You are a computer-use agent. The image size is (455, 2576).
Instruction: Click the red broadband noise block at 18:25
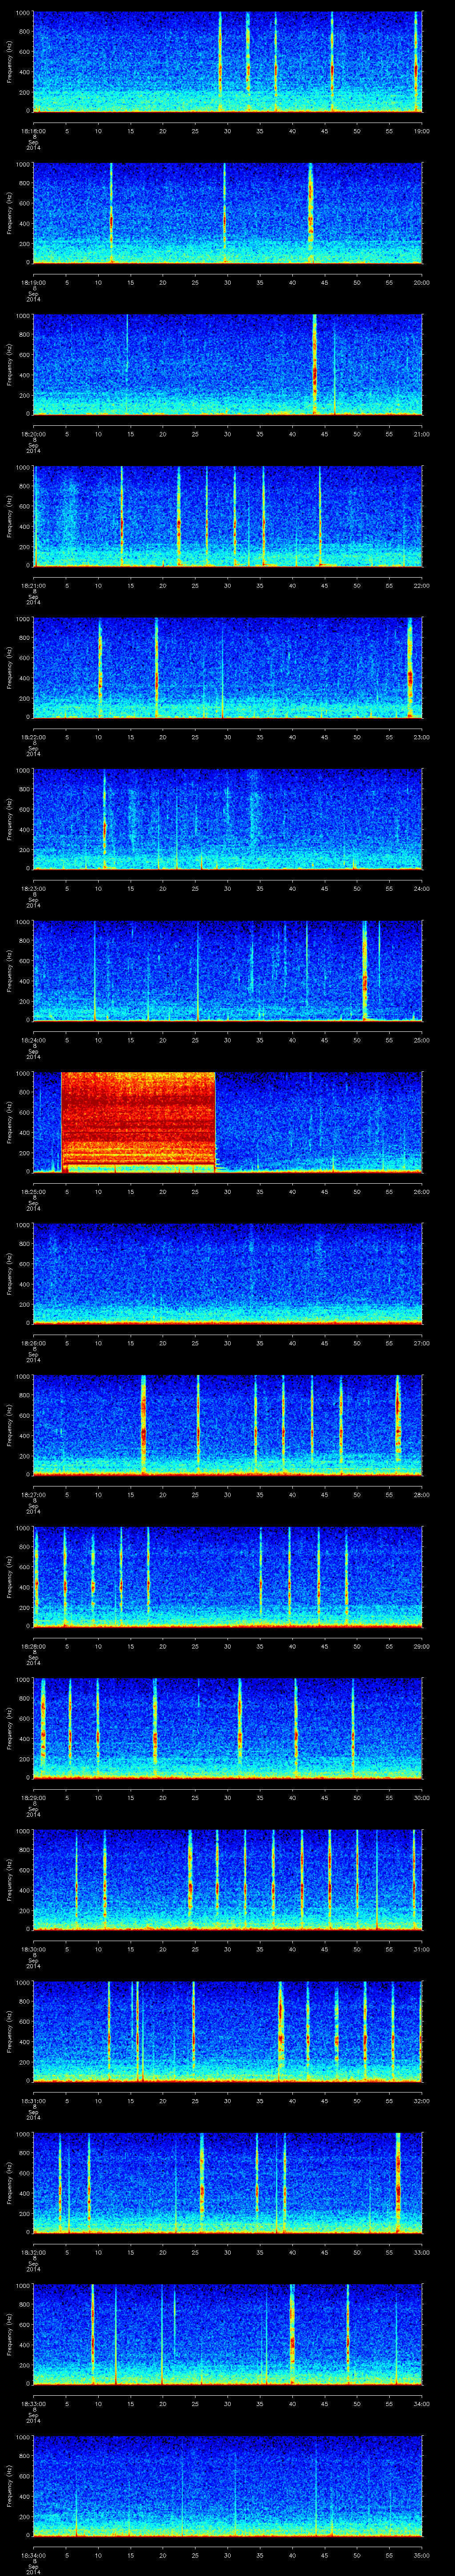tap(138, 1120)
